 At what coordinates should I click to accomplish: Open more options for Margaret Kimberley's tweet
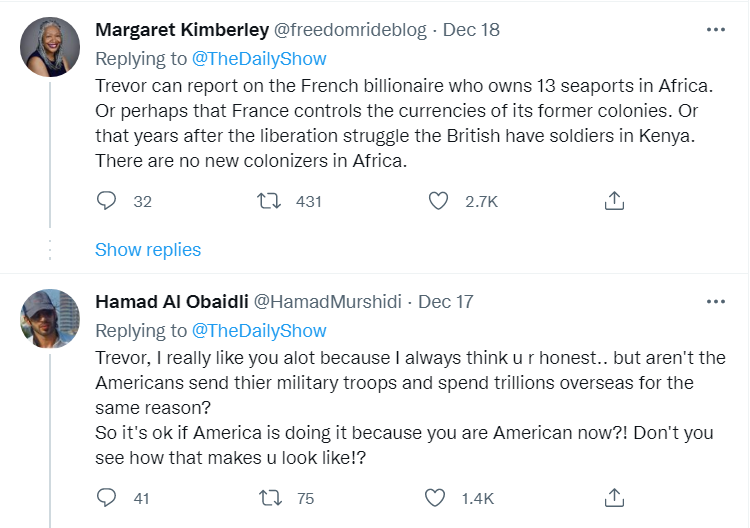[715, 30]
